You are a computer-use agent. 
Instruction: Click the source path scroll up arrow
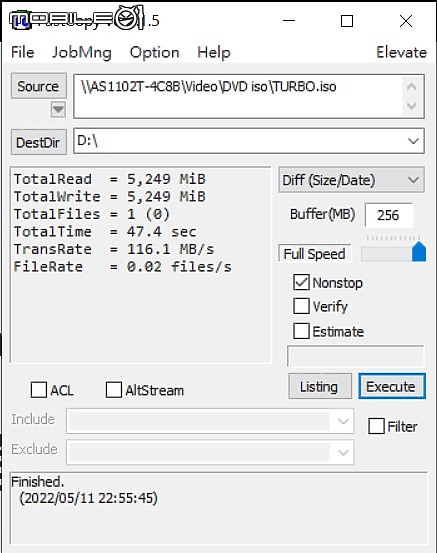coord(412,87)
